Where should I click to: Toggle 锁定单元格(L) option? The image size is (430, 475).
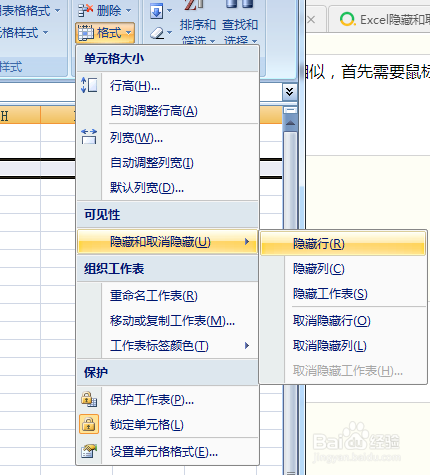168,425
